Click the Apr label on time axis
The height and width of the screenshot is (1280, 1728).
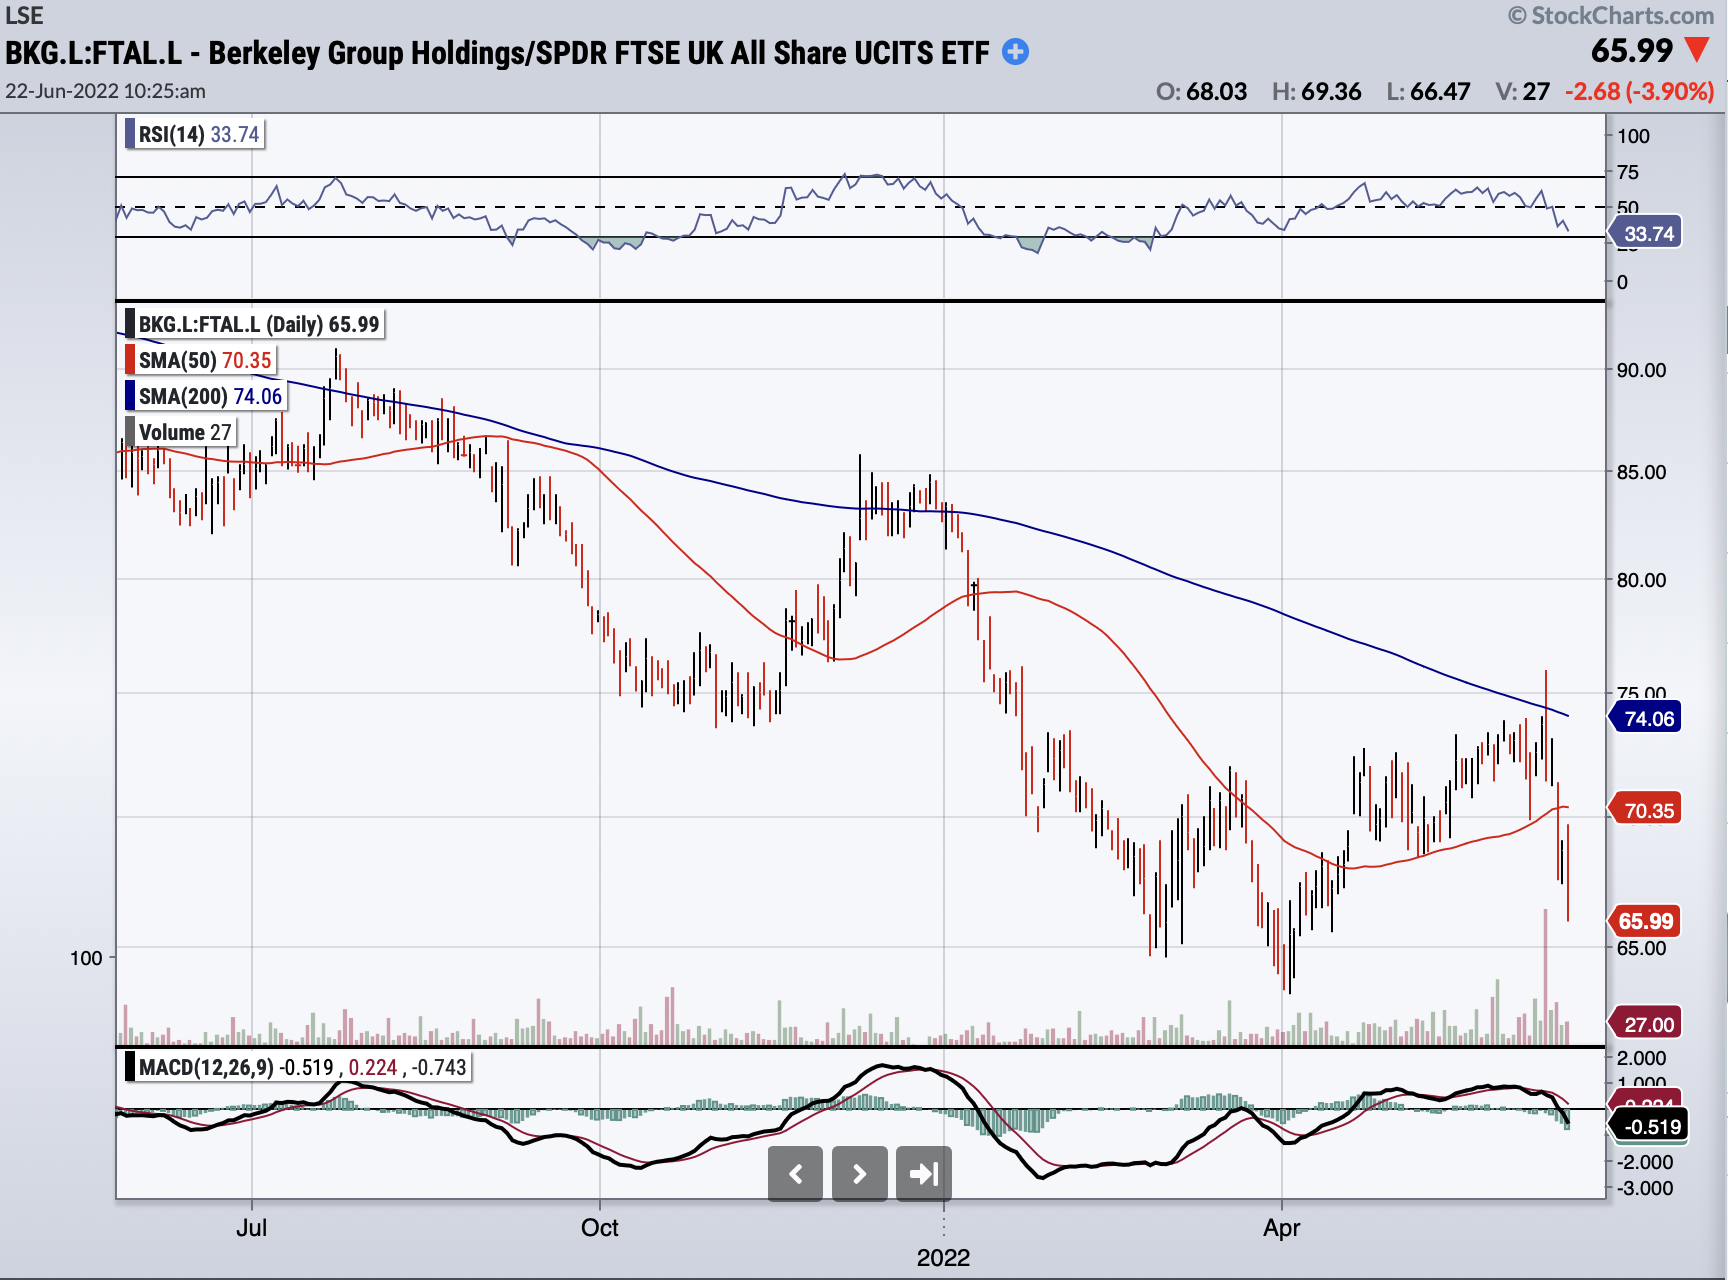pos(1281,1227)
